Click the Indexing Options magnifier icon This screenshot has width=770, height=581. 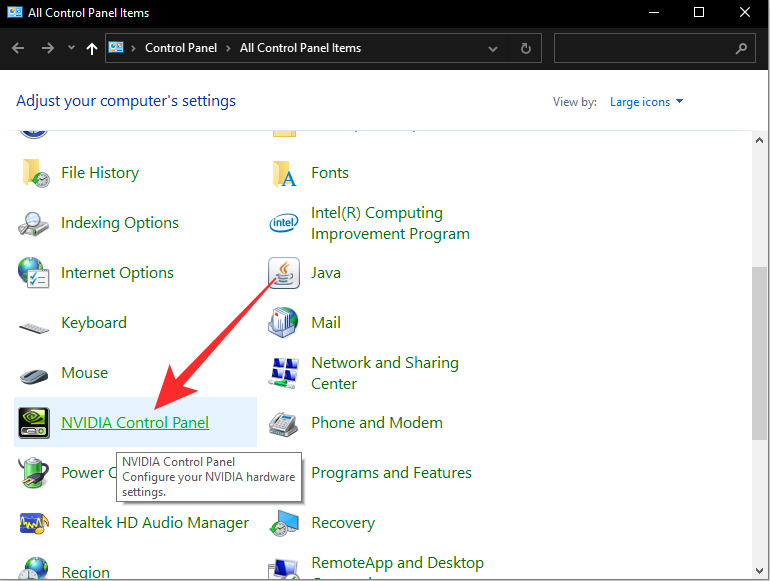pos(35,223)
